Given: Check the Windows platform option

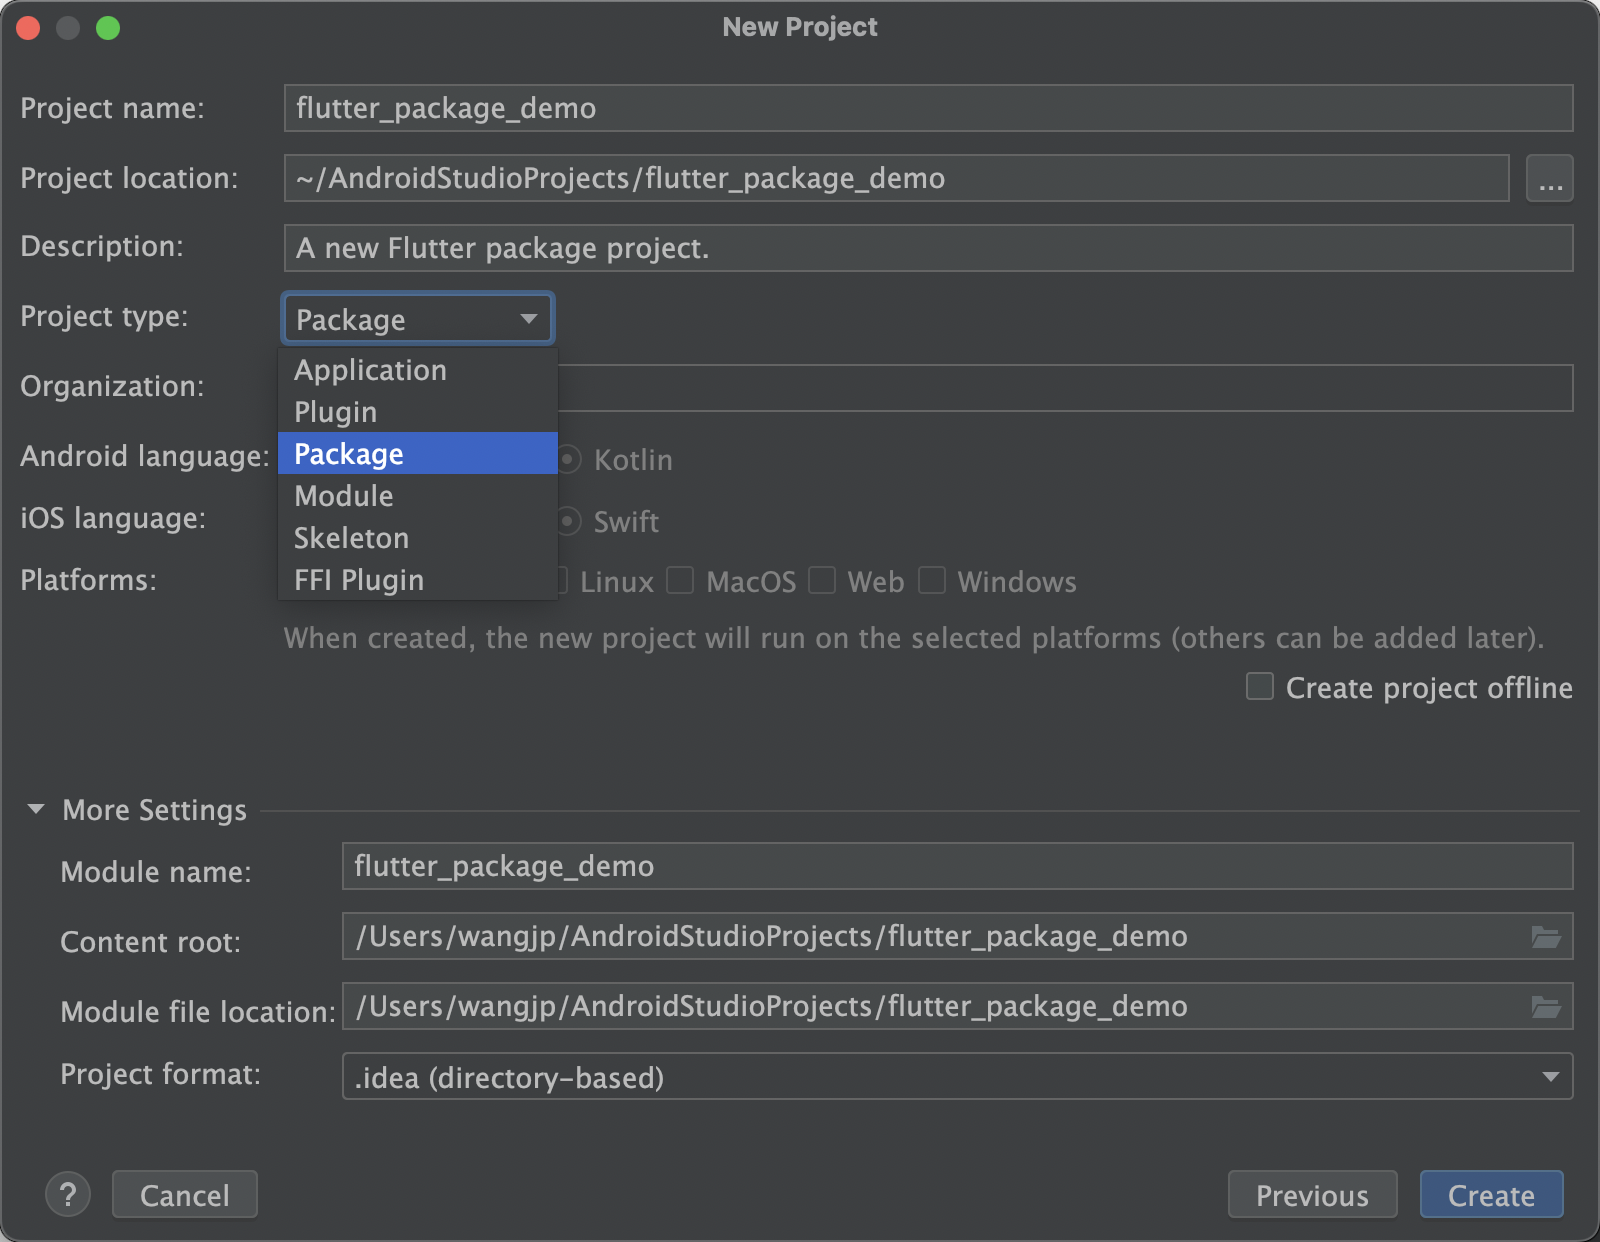Looking at the screenshot, I should tap(932, 580).
